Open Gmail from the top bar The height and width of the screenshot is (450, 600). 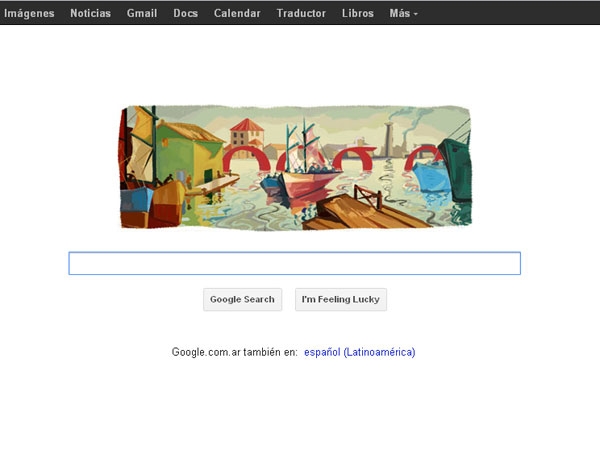coord(142,13)
